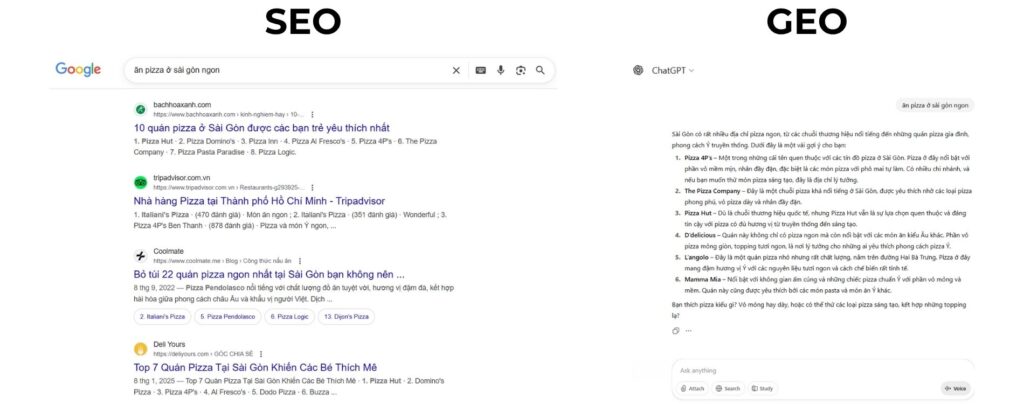Click the Google search magnifier icon
Viewport: 1024px width, 404px height.
click(x=540, y=70)
